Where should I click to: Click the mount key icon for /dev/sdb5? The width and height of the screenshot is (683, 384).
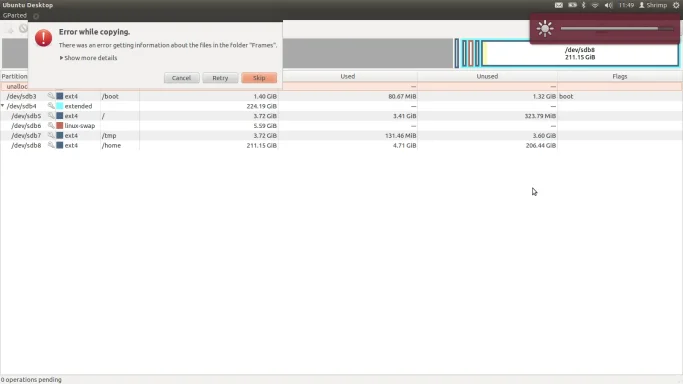tap(51, 115)
